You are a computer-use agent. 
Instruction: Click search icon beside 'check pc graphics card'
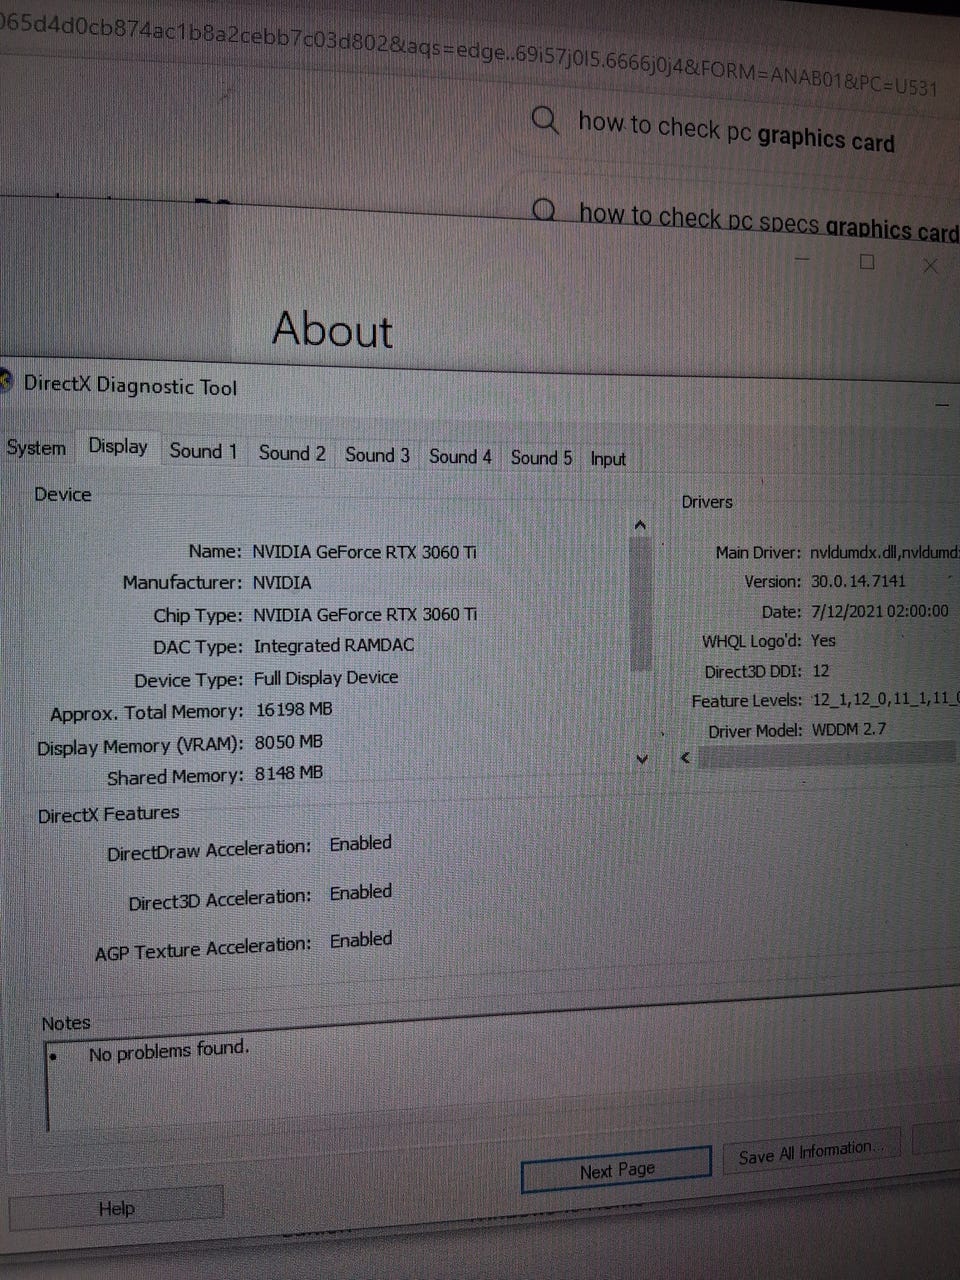click(x=545, y=121)
